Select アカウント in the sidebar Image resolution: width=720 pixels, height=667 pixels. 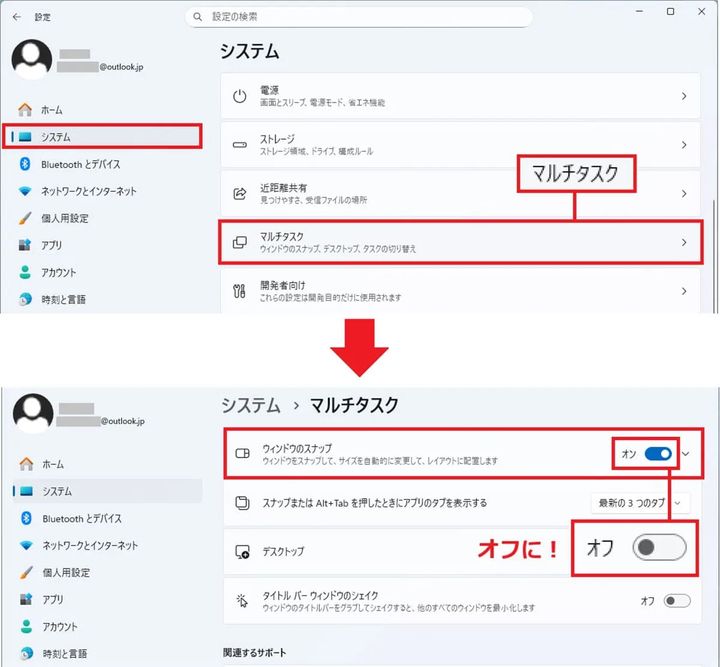coord(58,272)
